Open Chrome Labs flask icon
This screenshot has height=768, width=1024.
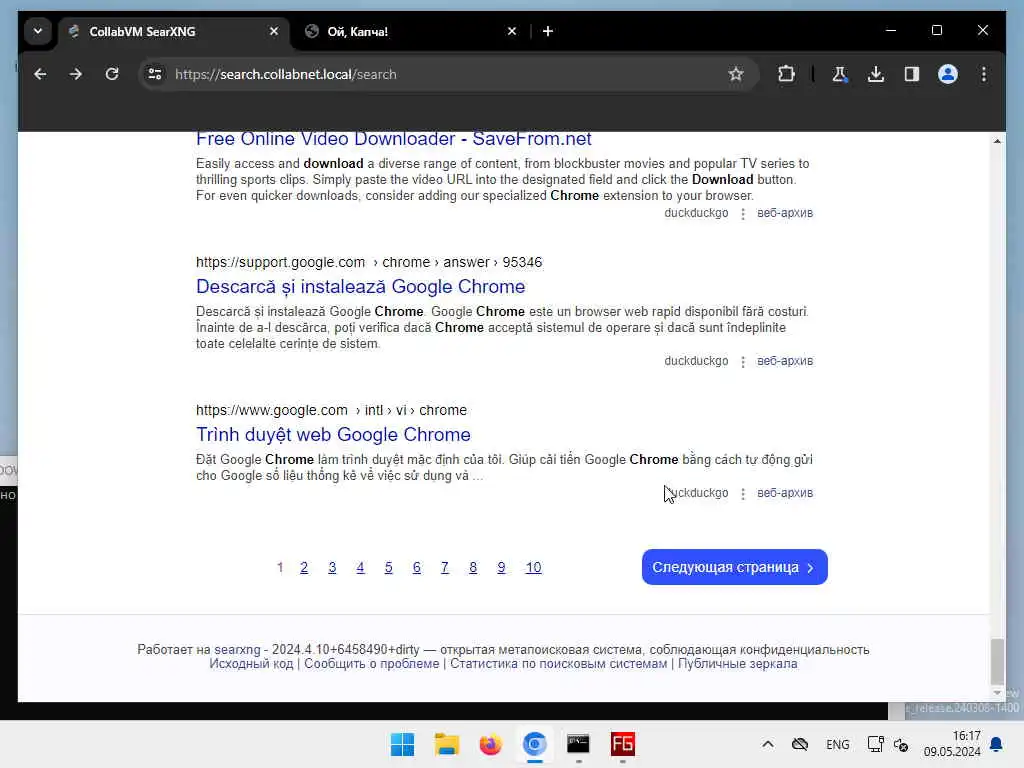tap(840, 74)
